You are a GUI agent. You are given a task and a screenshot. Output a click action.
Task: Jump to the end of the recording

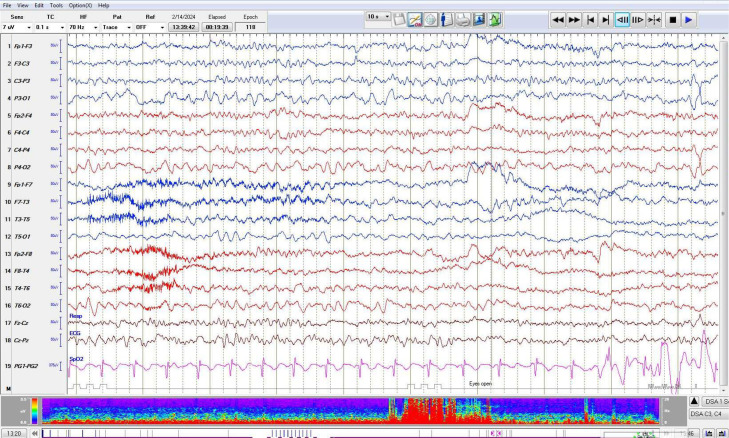pos(605,20)
